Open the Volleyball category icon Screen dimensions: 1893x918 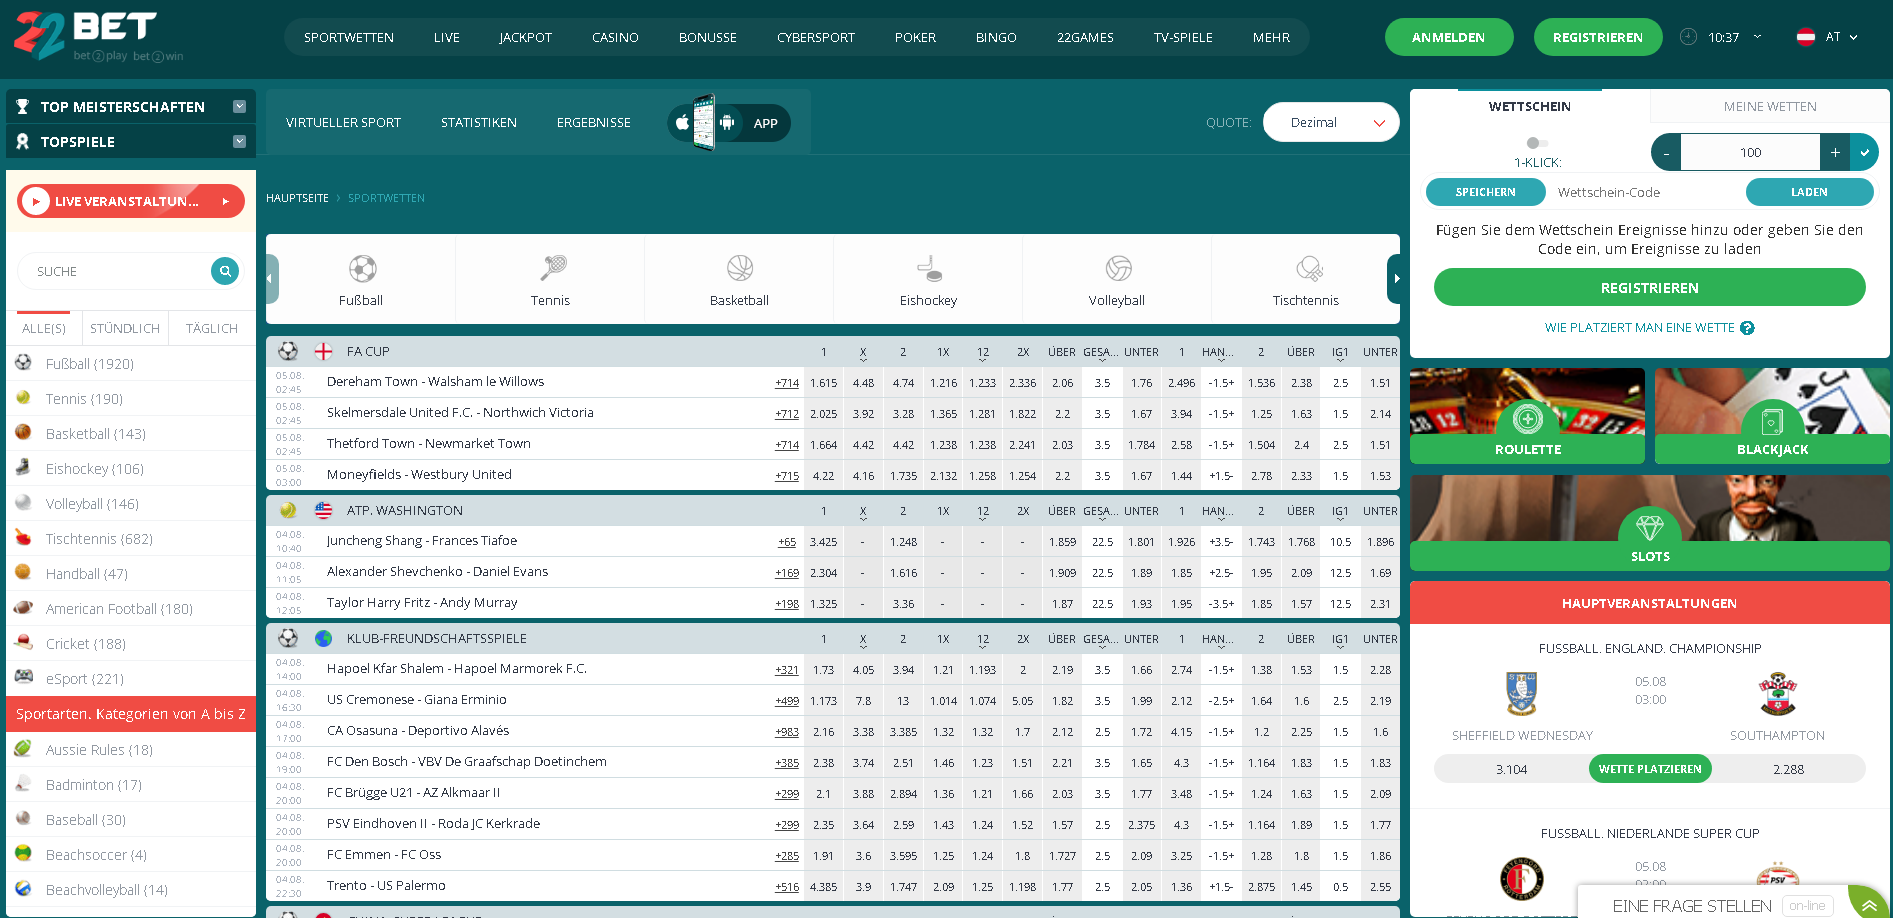[1117, 268]
